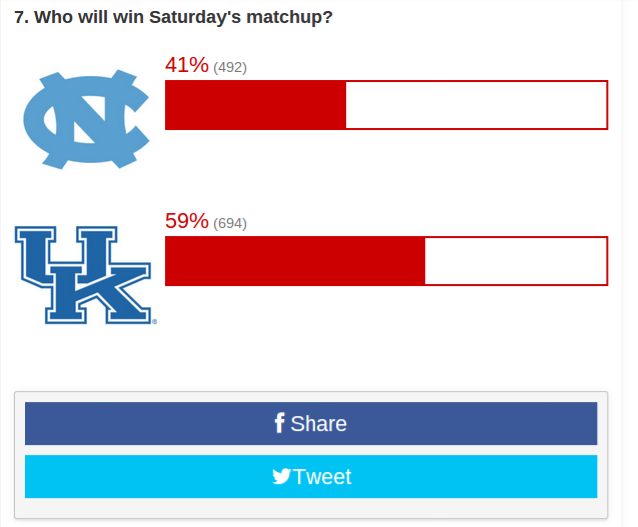Click the 59% result label
This screenshot has width=638, height=527.
(x=187, y=221)
